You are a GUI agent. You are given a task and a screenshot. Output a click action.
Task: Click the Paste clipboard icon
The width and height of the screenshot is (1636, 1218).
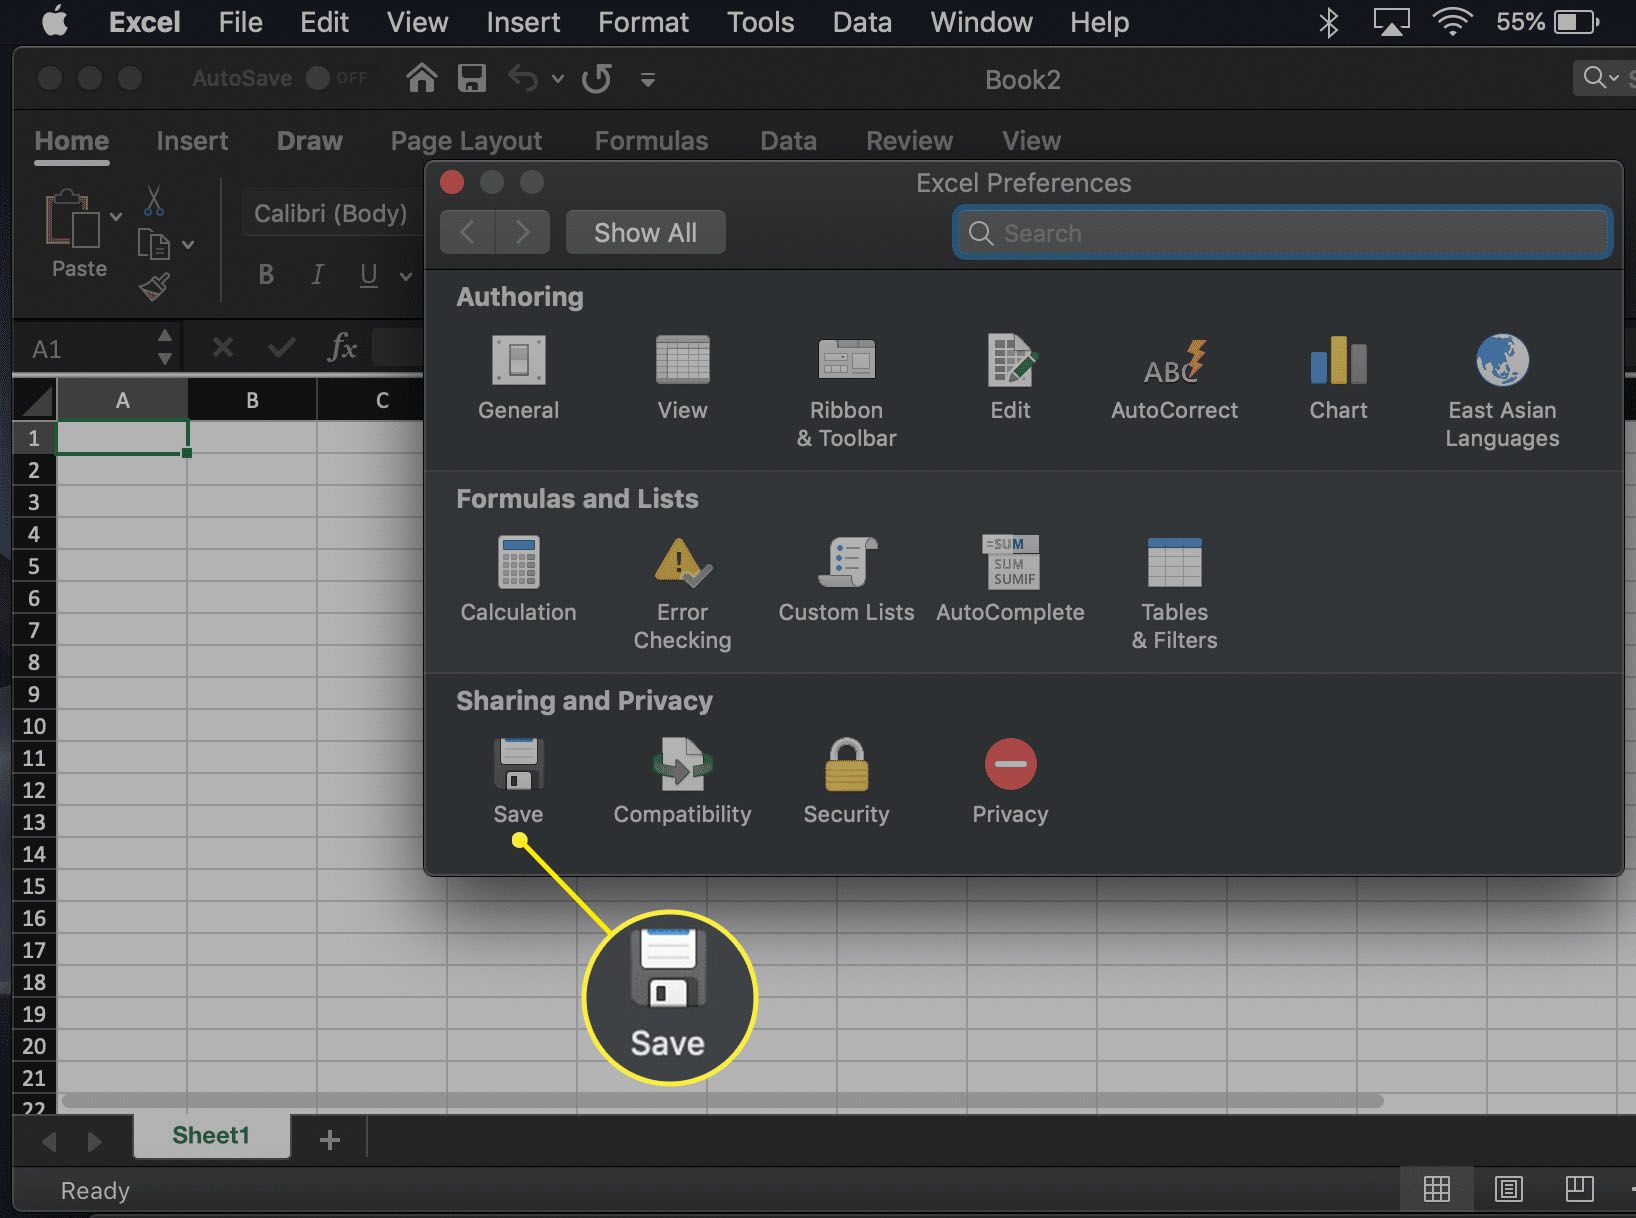pyautogui.click(x=72, y=218)
